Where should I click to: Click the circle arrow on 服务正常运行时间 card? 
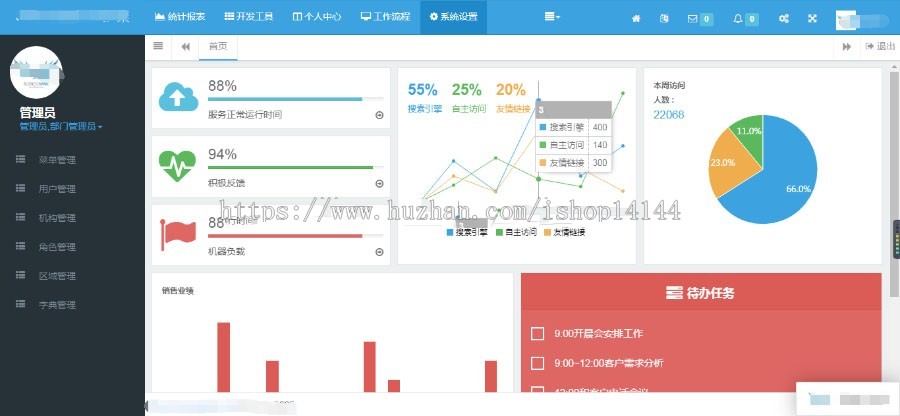click(379, 115)
